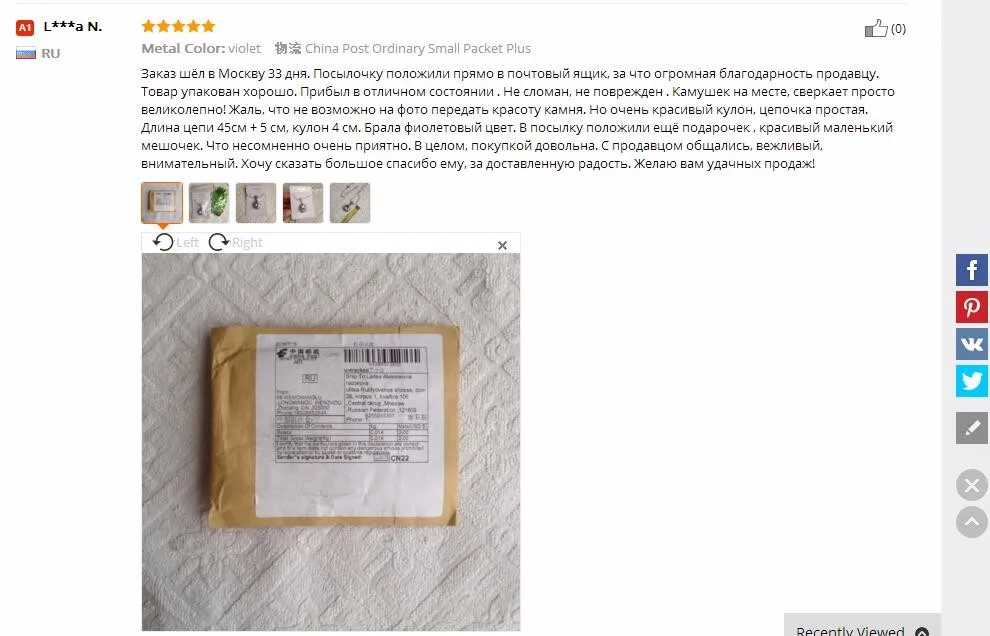Click the five-star rating

[x=179, y=26]
